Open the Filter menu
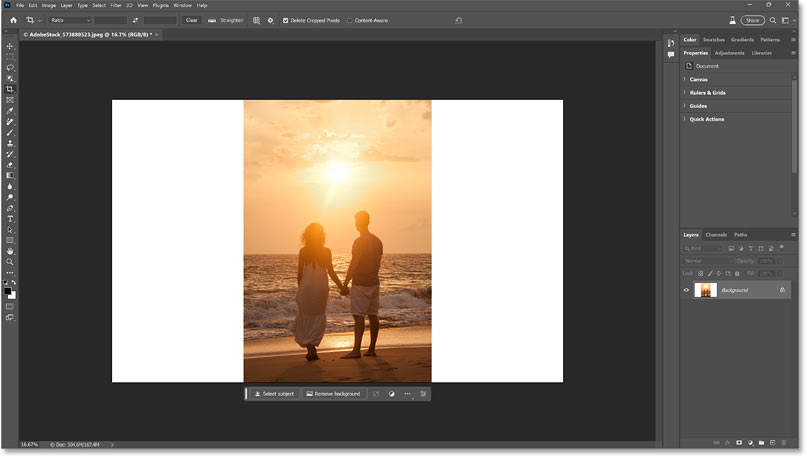This screenshot has width=807, height=458. 116,5
